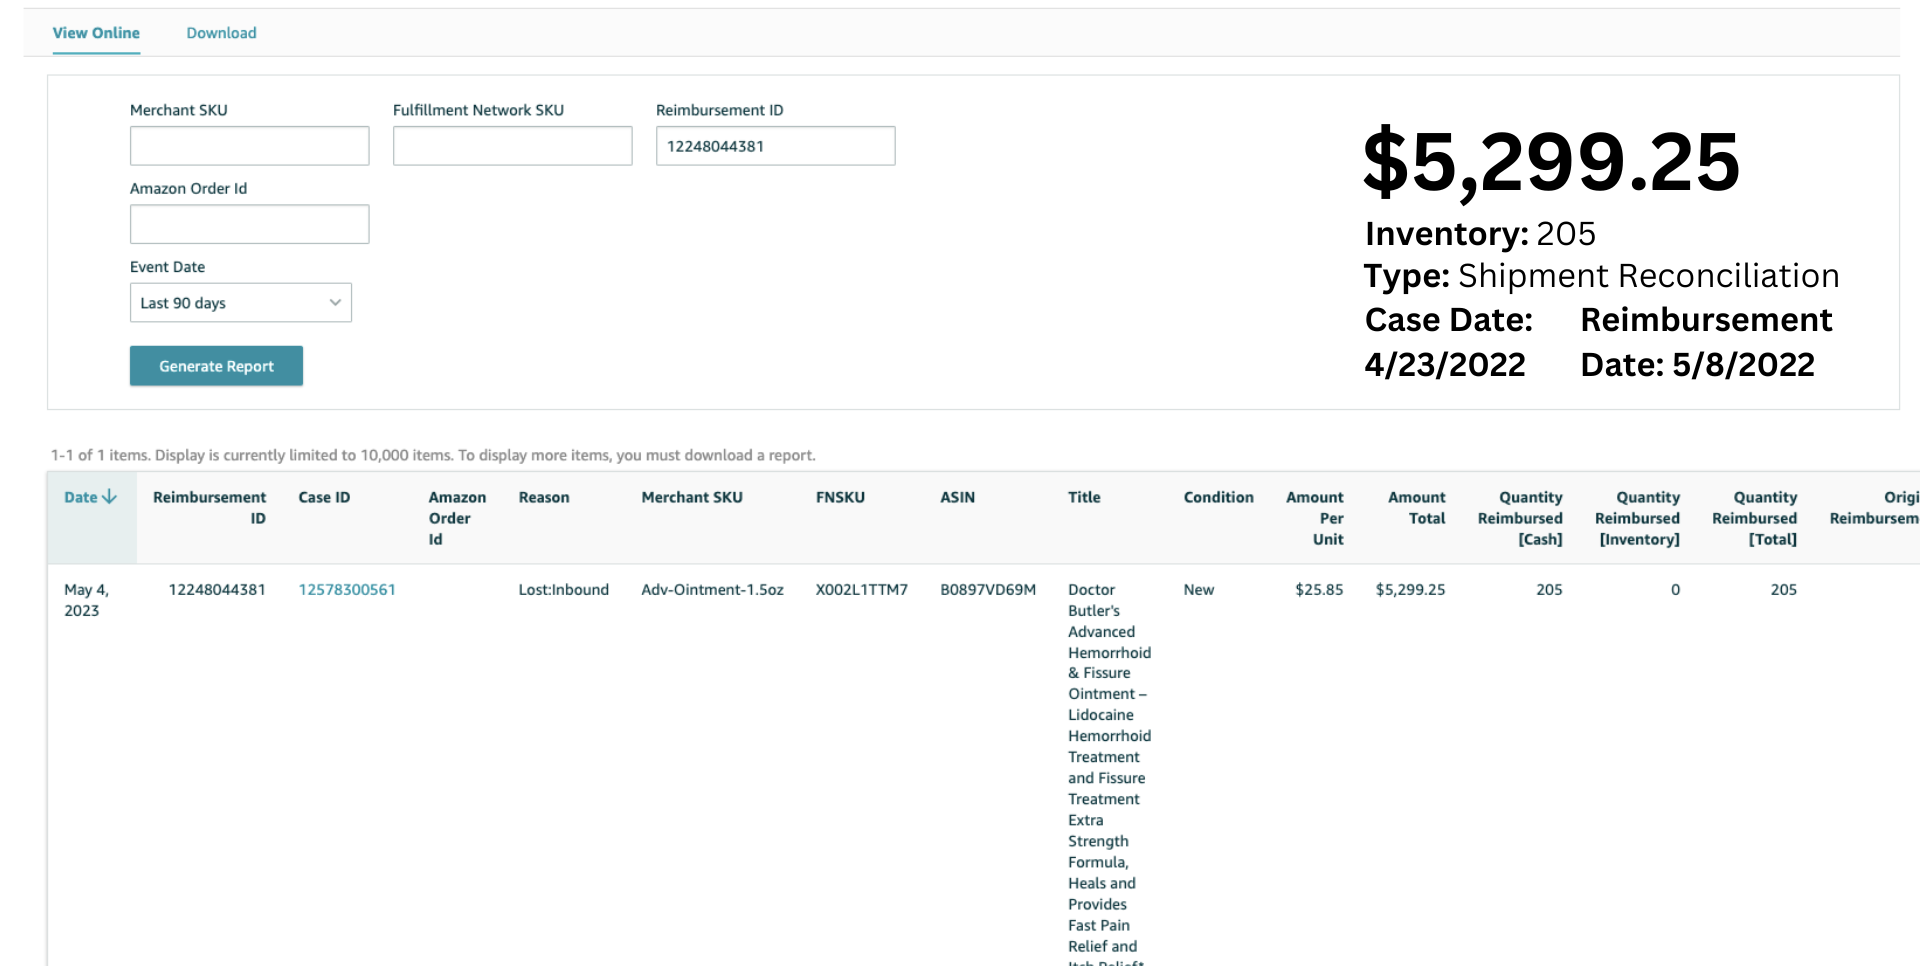Click the Condition column header
Screen dimensions: 1920x979
point(1218,497)
